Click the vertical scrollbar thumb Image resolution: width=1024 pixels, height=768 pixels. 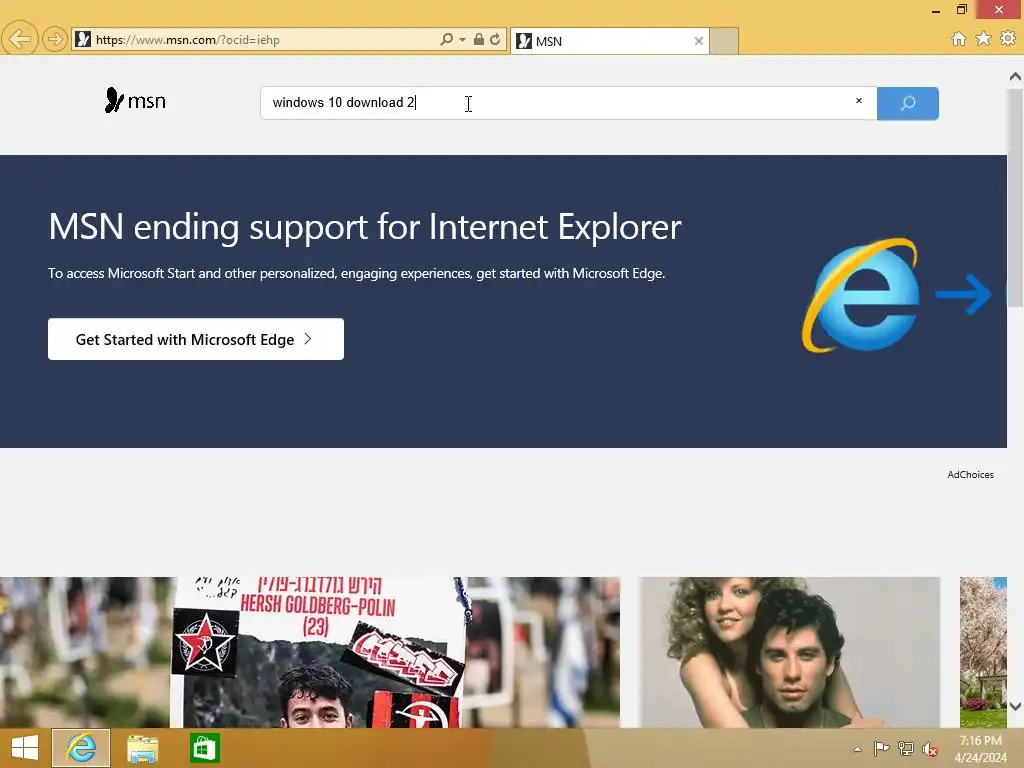pos(1015,197)
